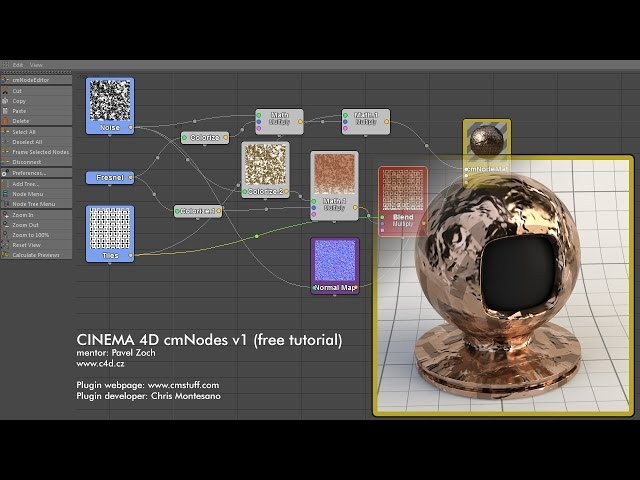Click the cmNodeEditor header entry
The image size is (640, 480).
(x=36, y=80)
